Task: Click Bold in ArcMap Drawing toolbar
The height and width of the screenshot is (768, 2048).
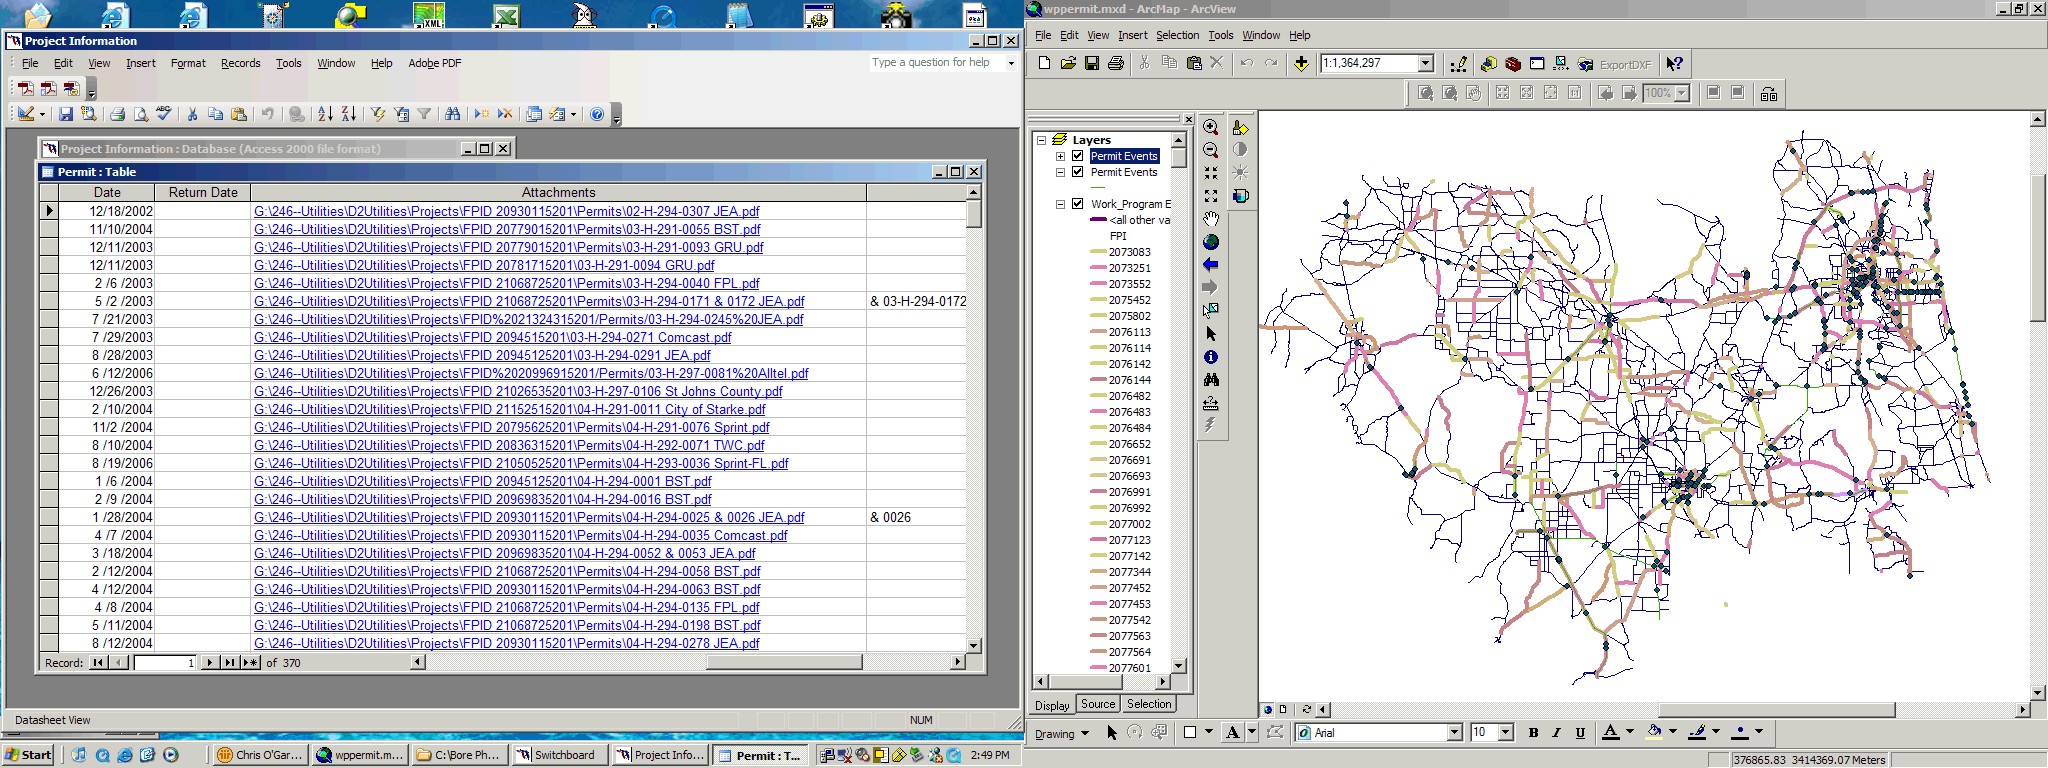Action: [1533, 733]
